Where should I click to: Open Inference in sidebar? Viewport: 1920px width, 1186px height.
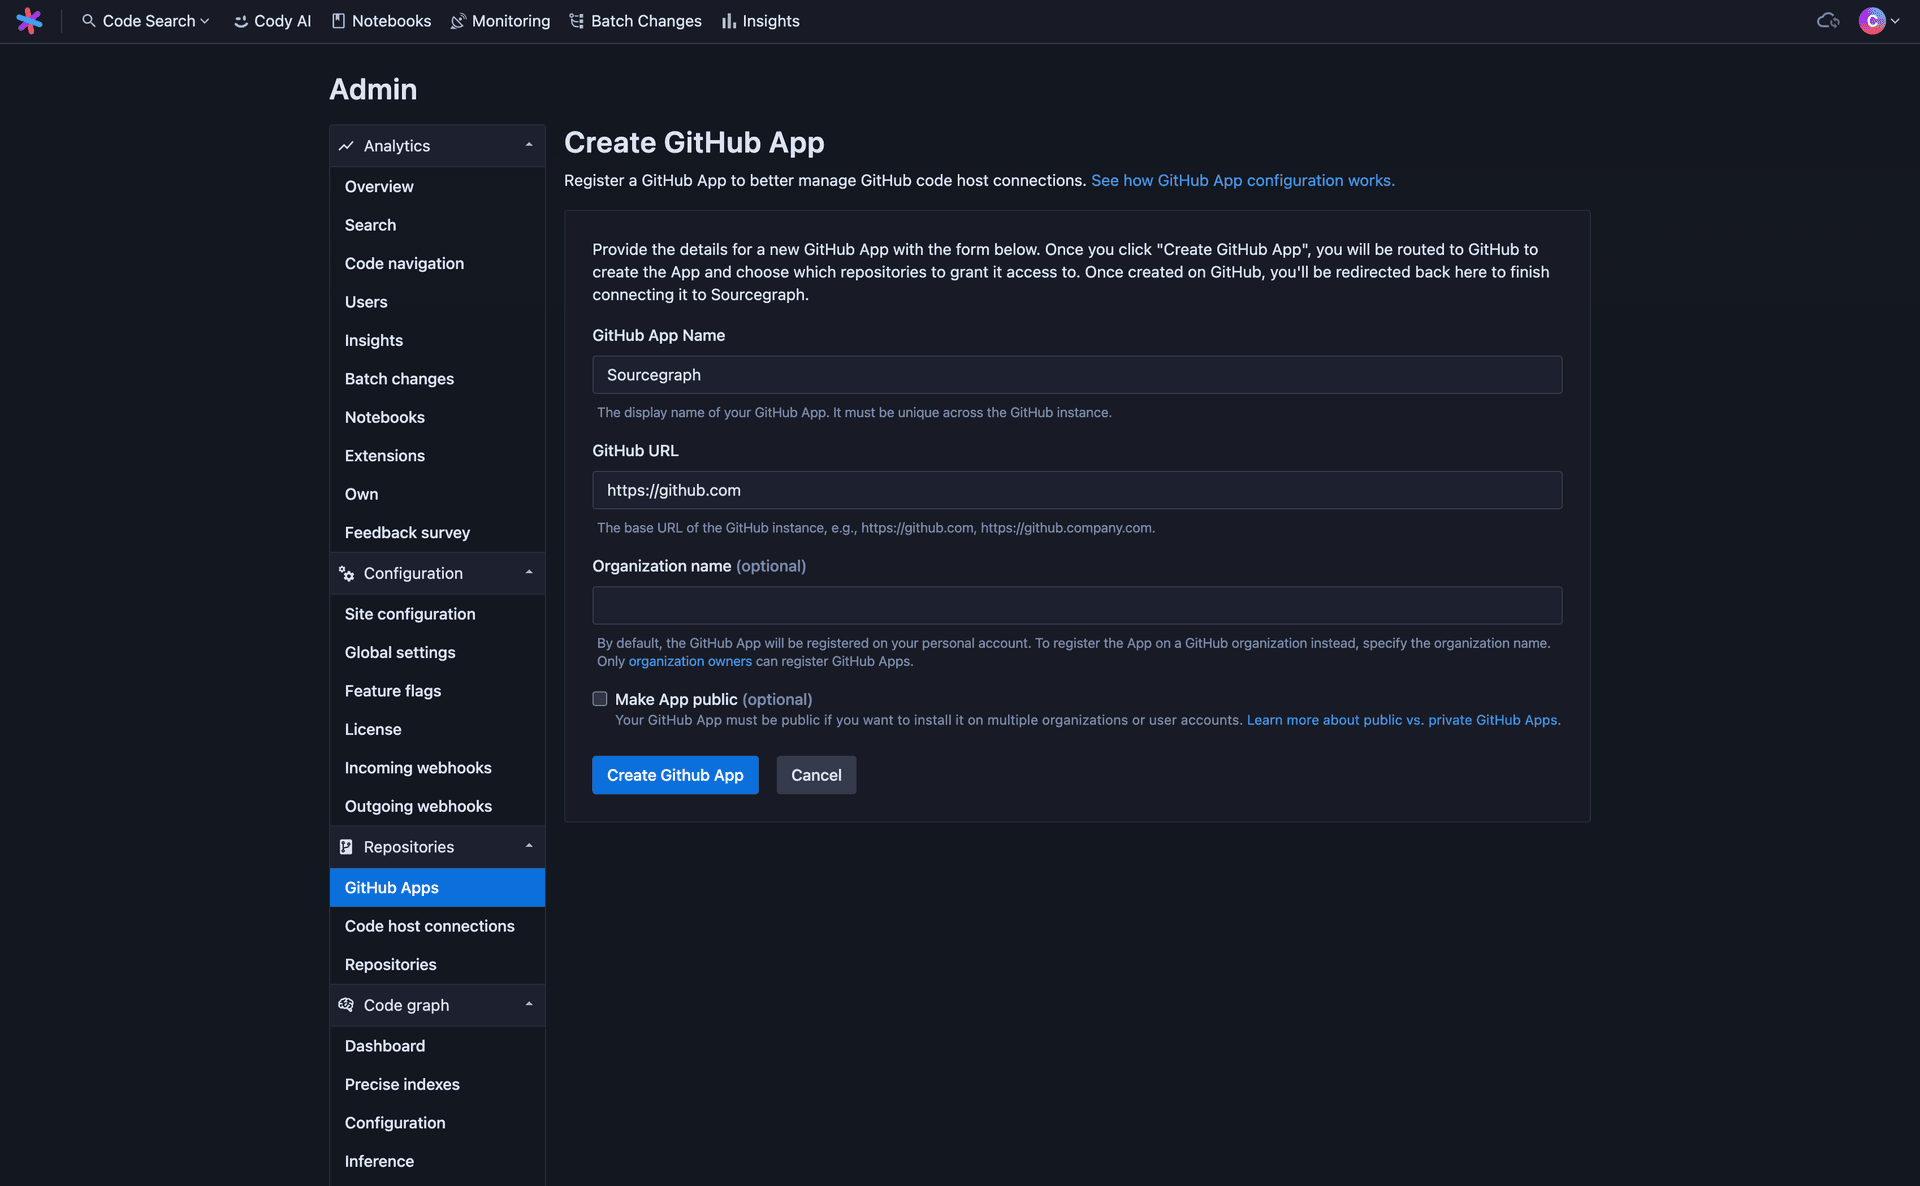pos(437,1162)
